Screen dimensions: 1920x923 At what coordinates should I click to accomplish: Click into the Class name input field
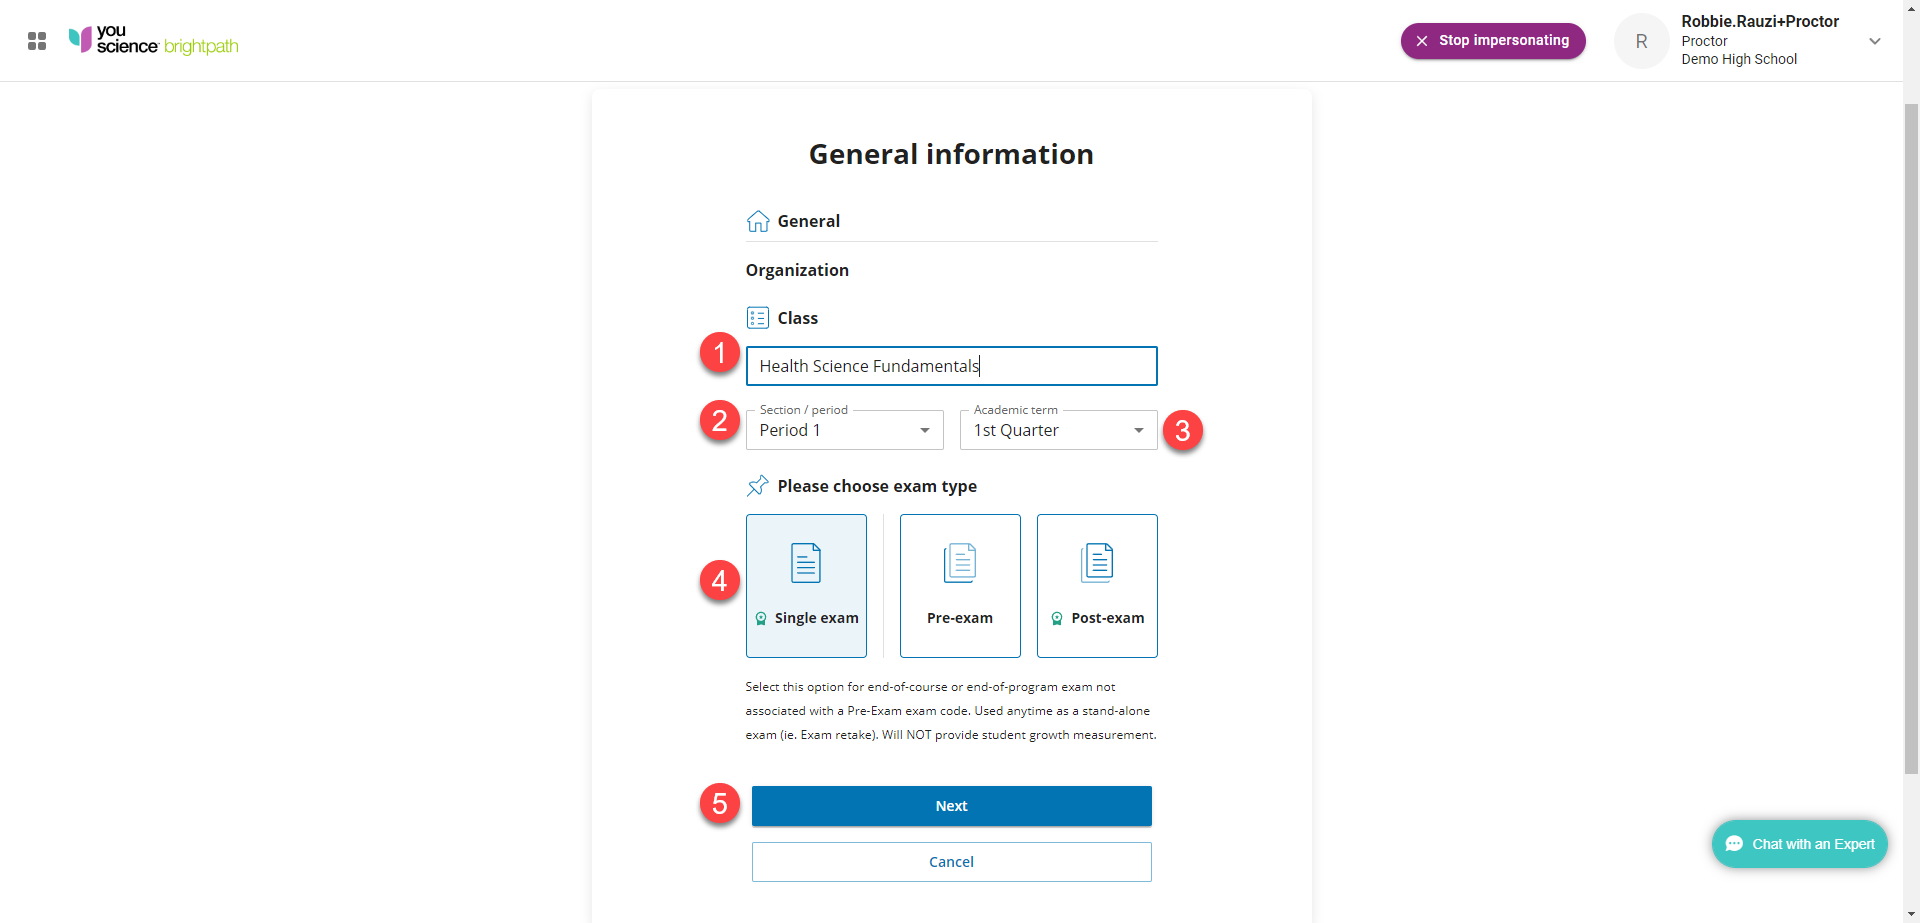(x=951, y=366)
